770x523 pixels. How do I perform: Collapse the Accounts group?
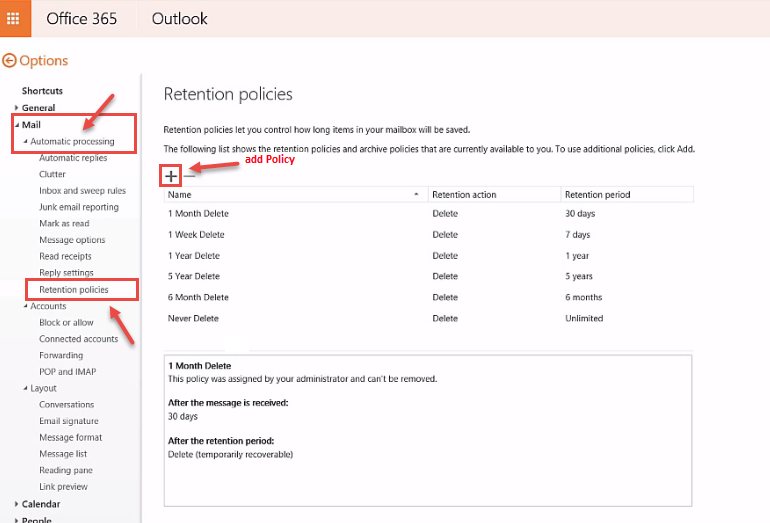click(x=26, y=306)
